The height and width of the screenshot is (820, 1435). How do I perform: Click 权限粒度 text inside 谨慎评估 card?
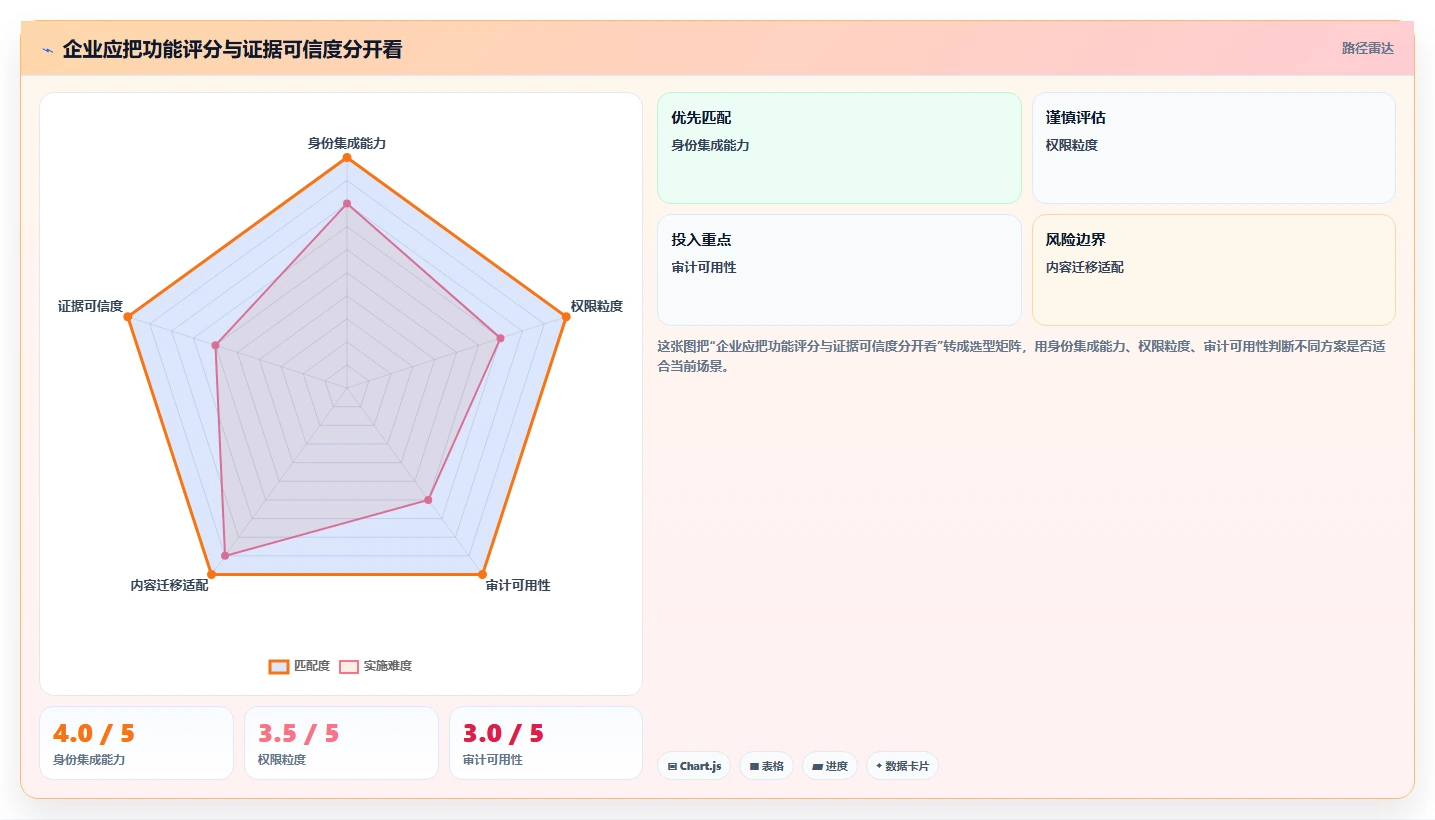pyautogui.click(x=1072, y=145)
